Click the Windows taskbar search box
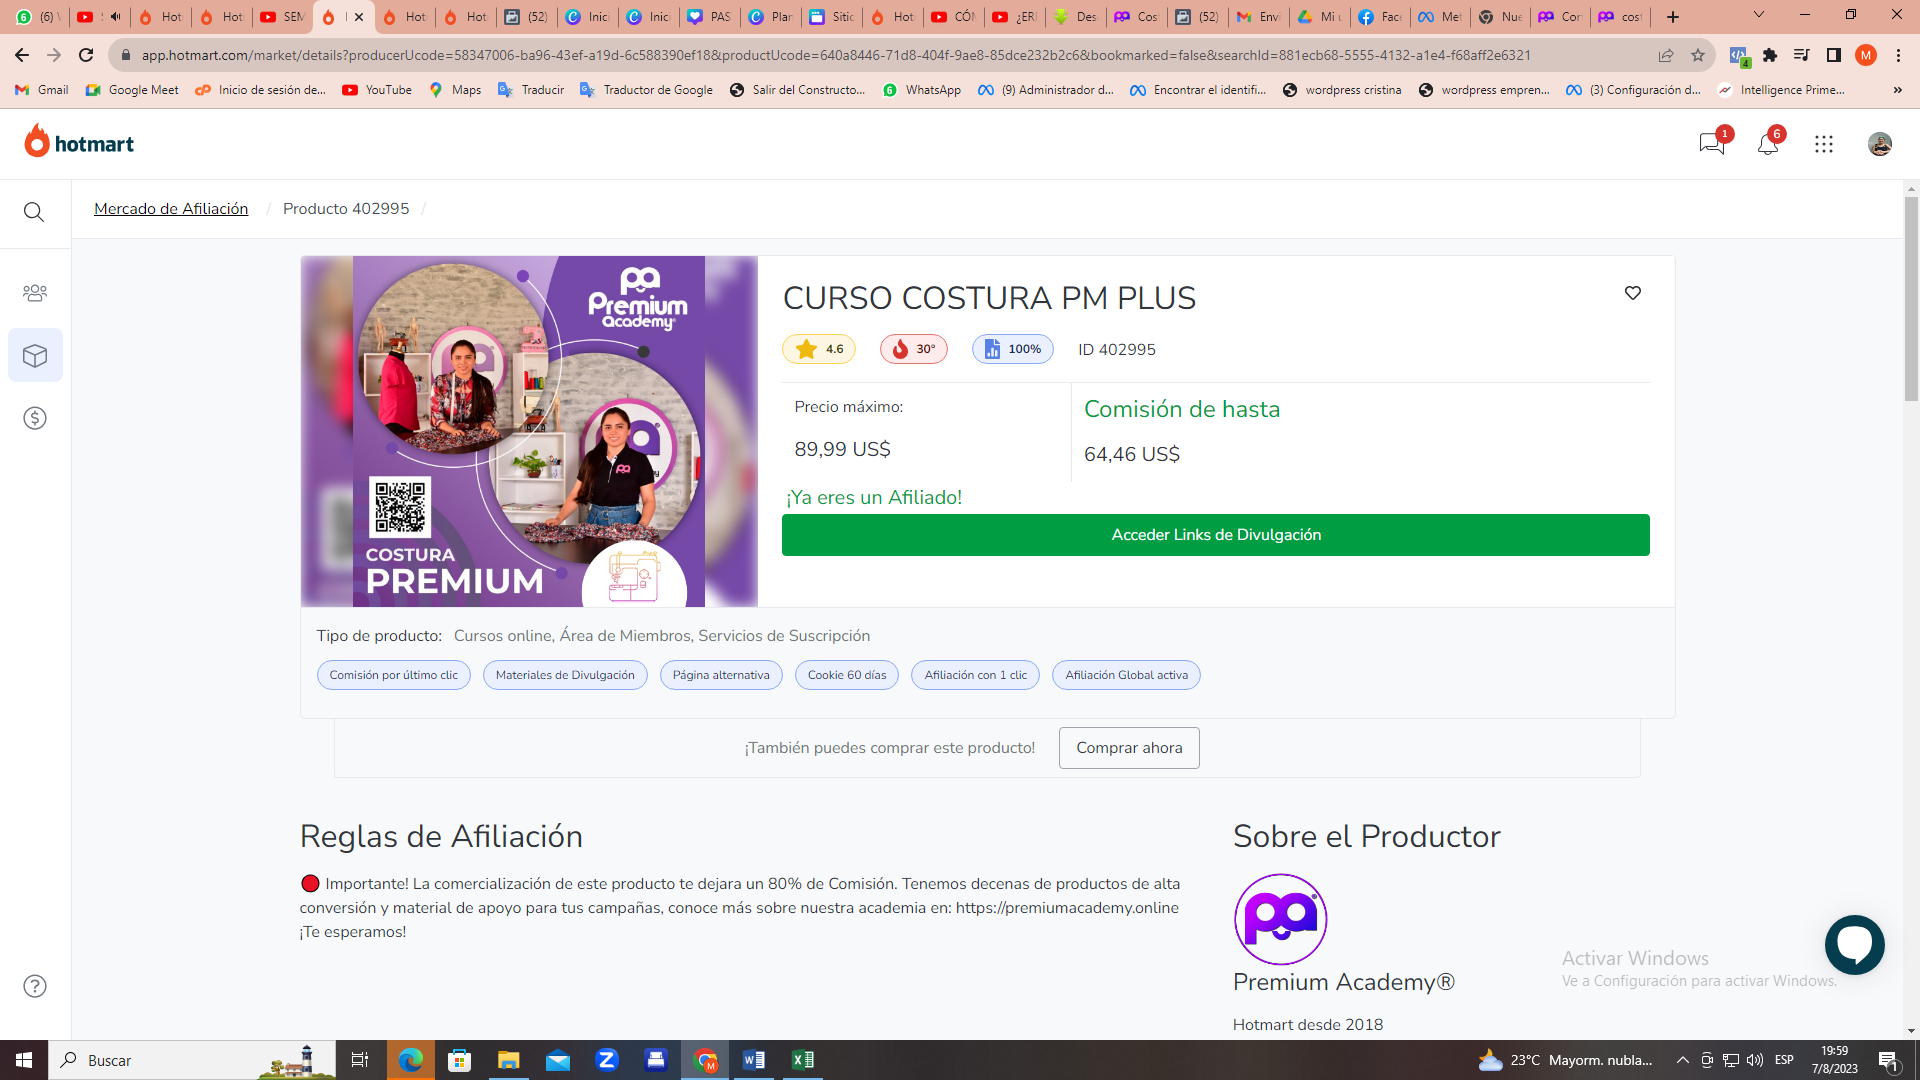 (x=192, y=1060)
